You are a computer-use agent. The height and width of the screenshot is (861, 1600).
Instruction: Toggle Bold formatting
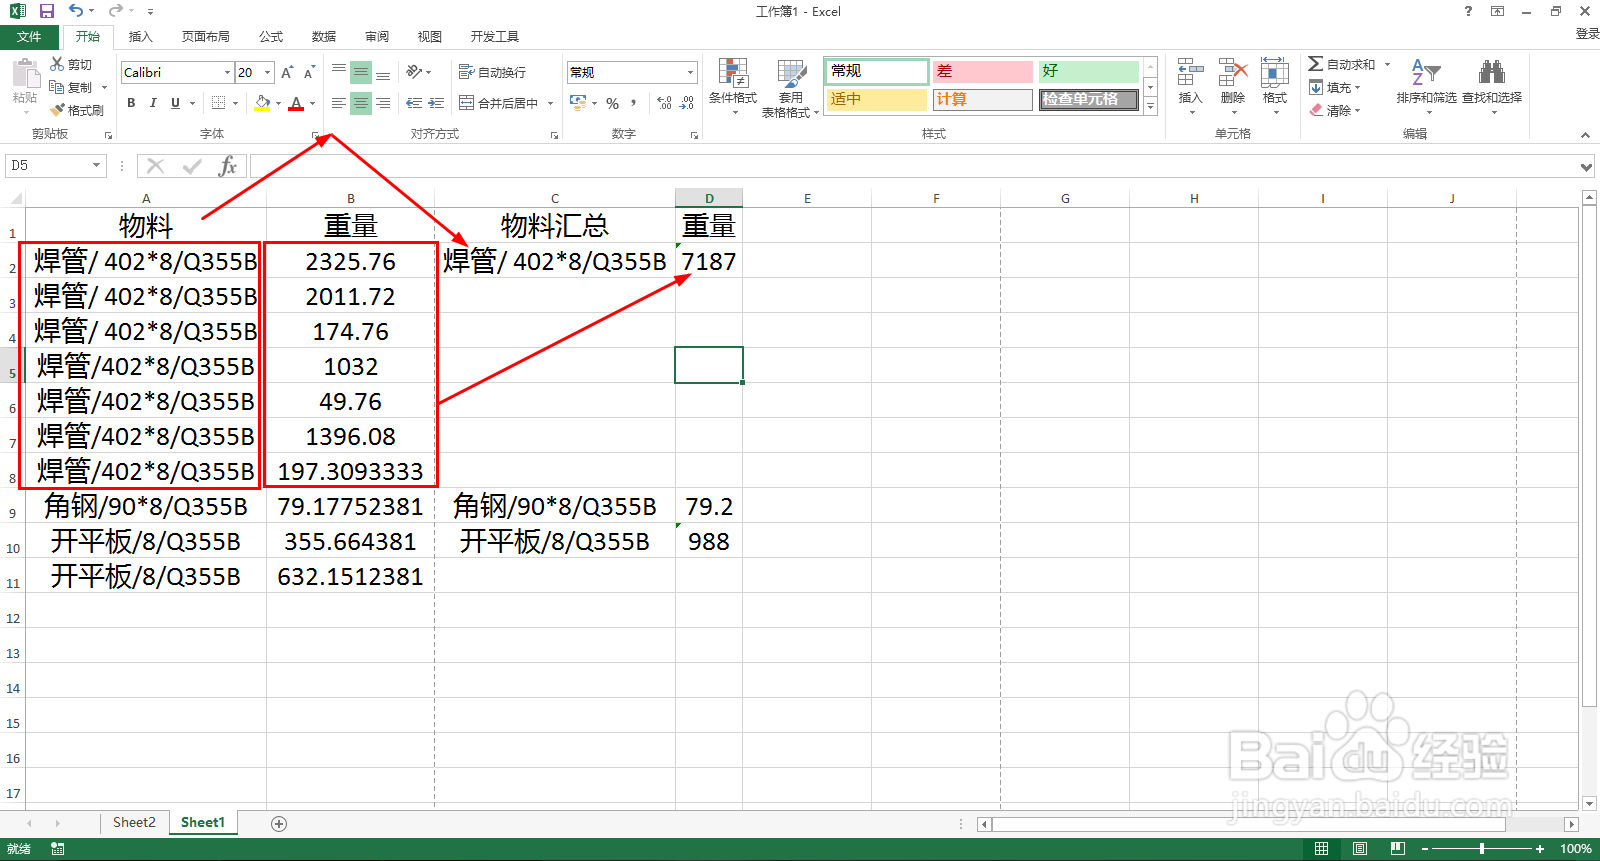coord(131,103)
